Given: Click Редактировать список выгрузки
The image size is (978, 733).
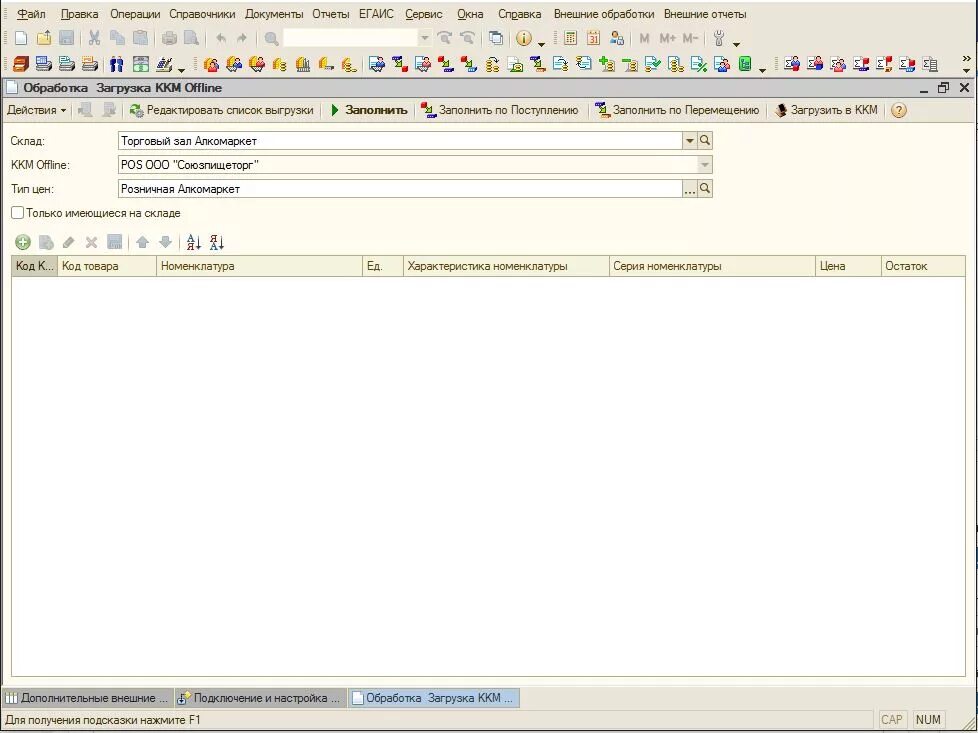Looking at the screenshot, I should point(221,110).
